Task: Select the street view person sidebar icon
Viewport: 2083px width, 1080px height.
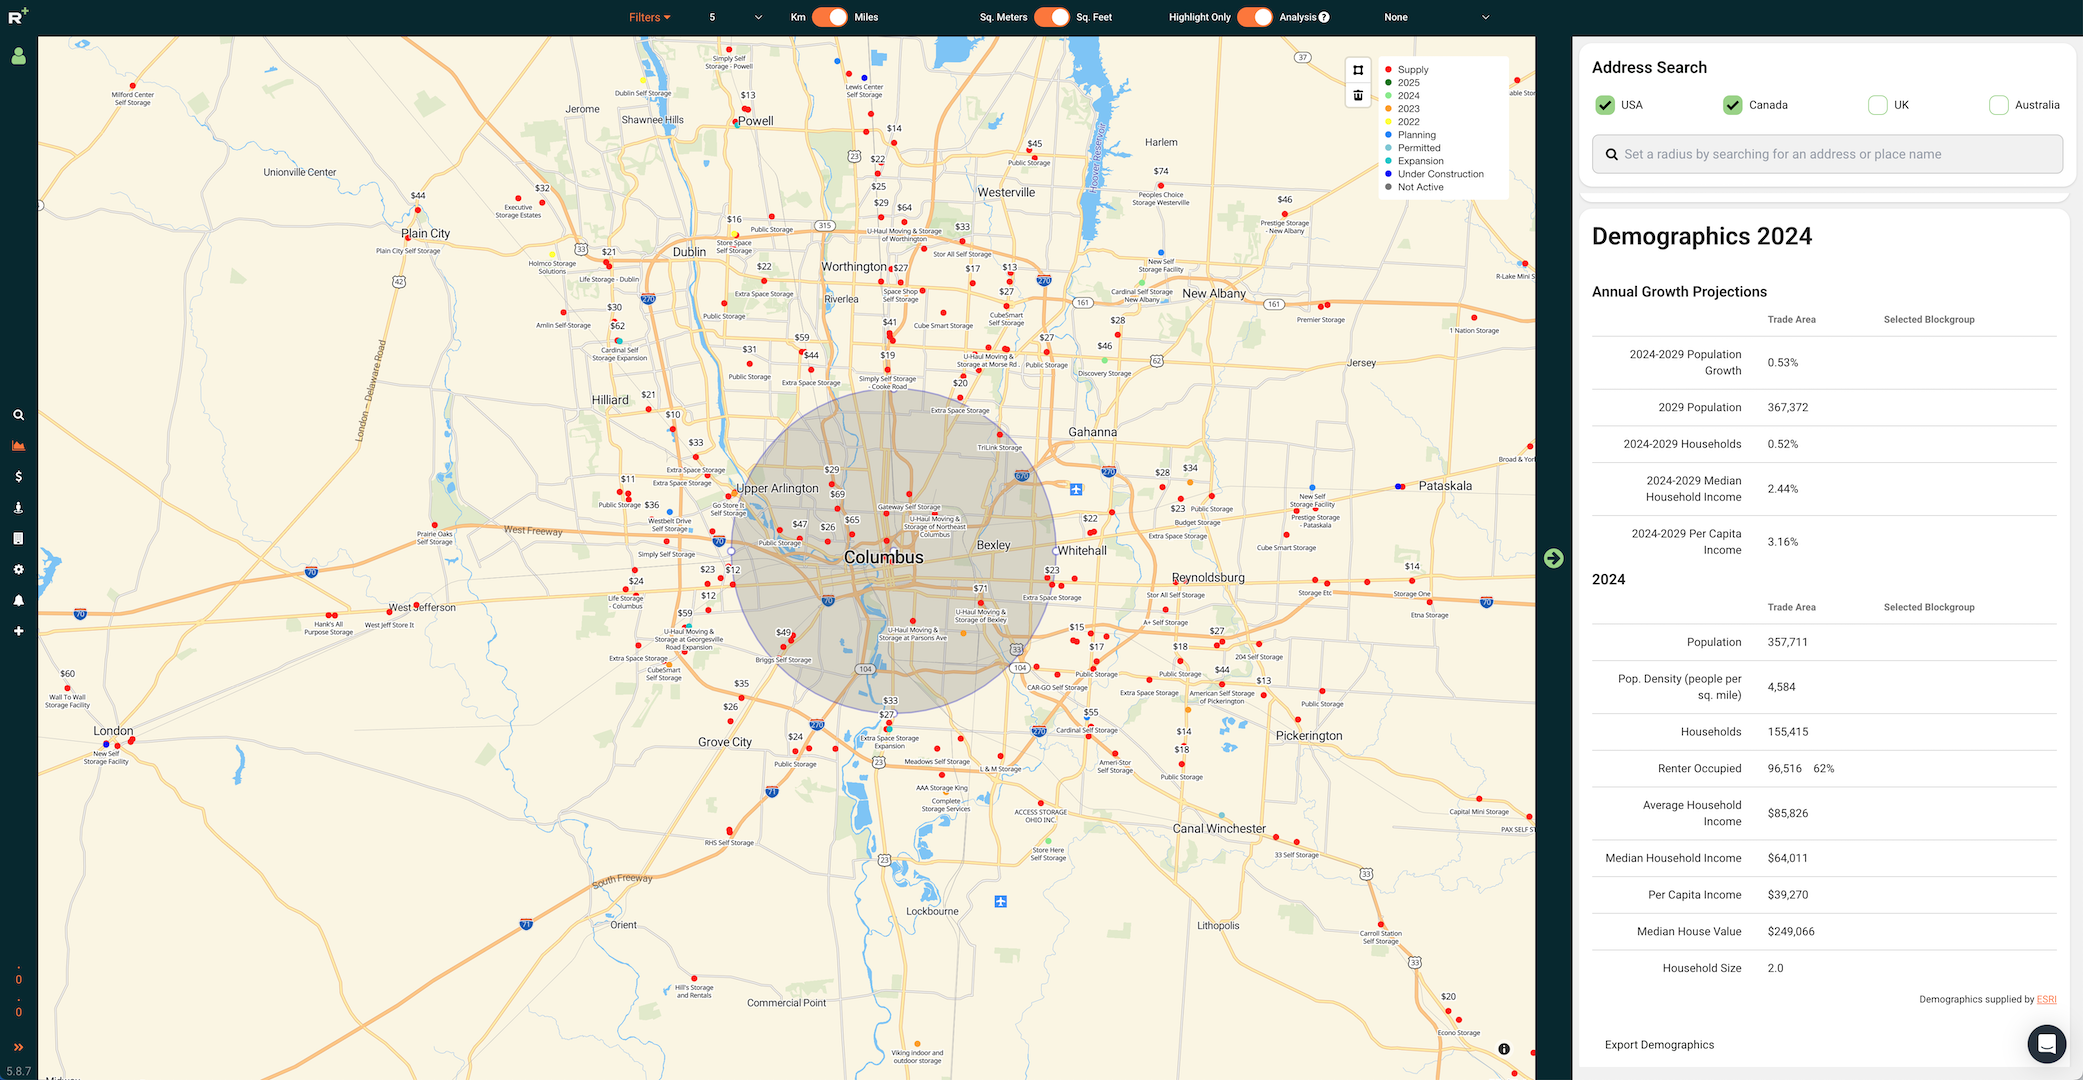Action: click(18, 508)
